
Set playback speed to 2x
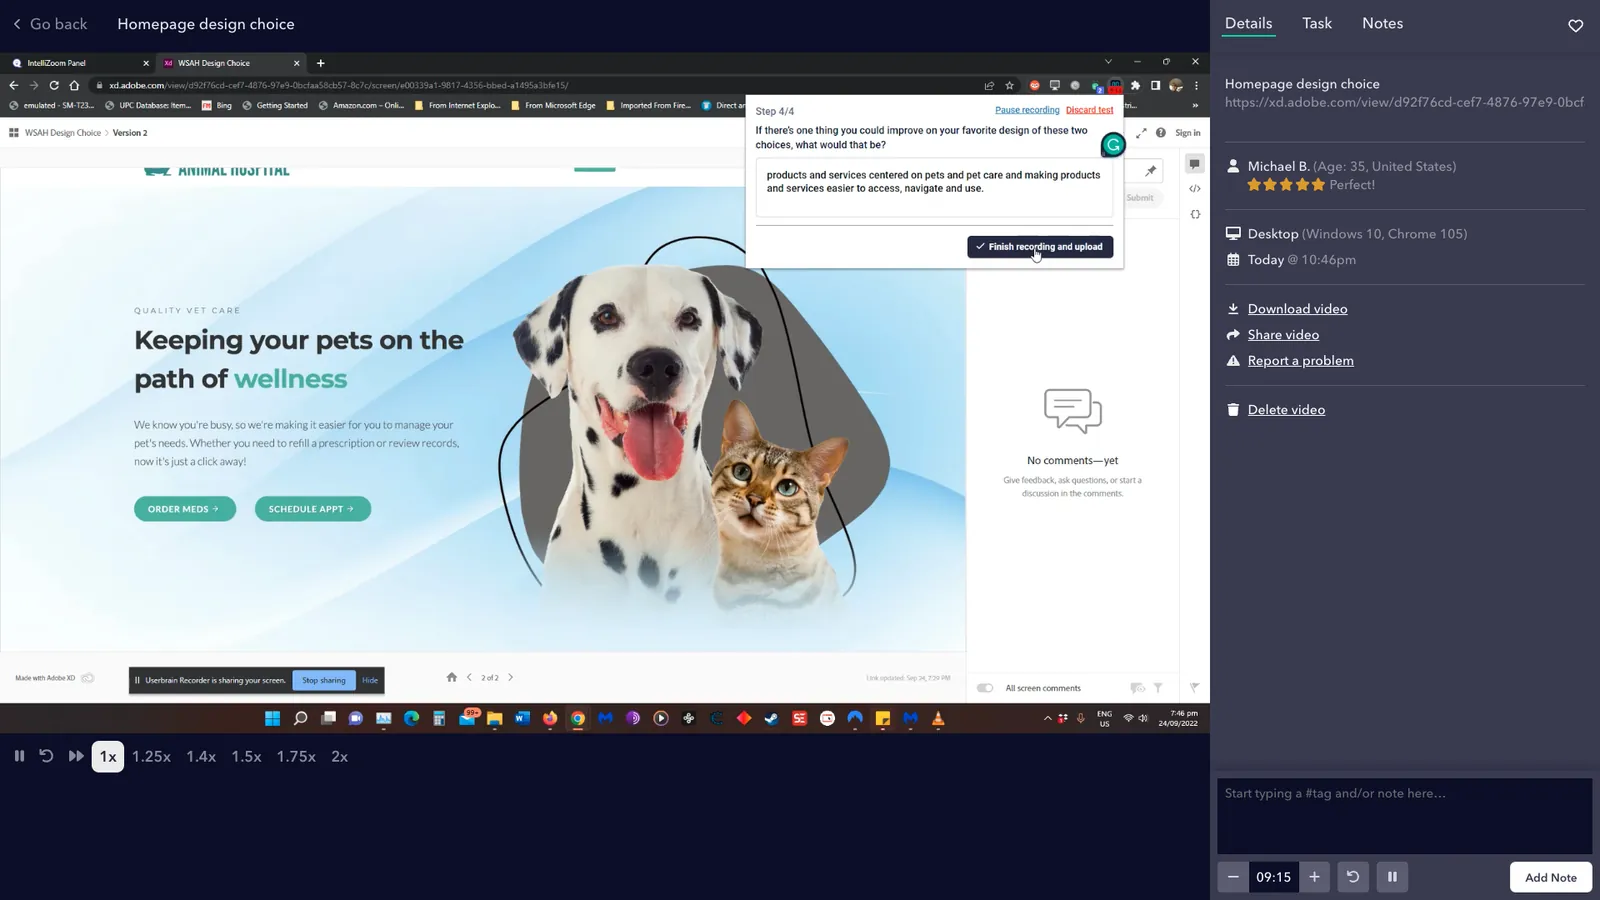click(x=339, y=757)
